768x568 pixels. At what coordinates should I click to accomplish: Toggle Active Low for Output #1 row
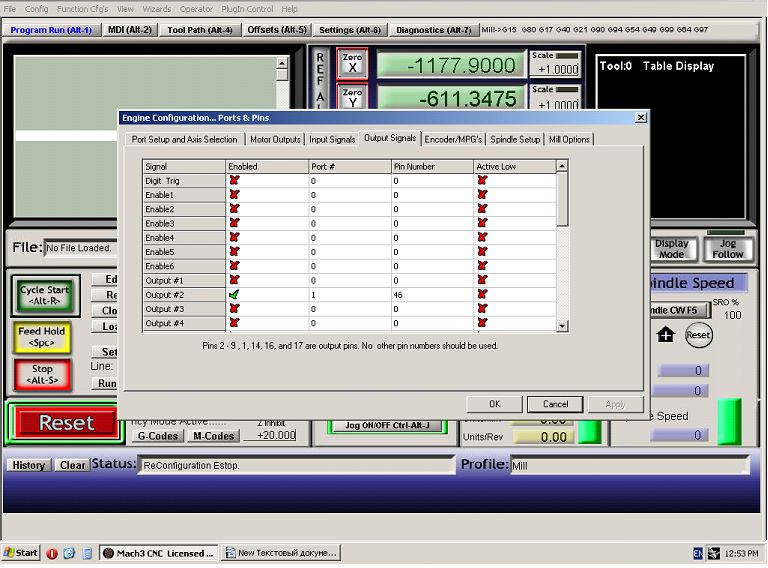tap(482, 280)
